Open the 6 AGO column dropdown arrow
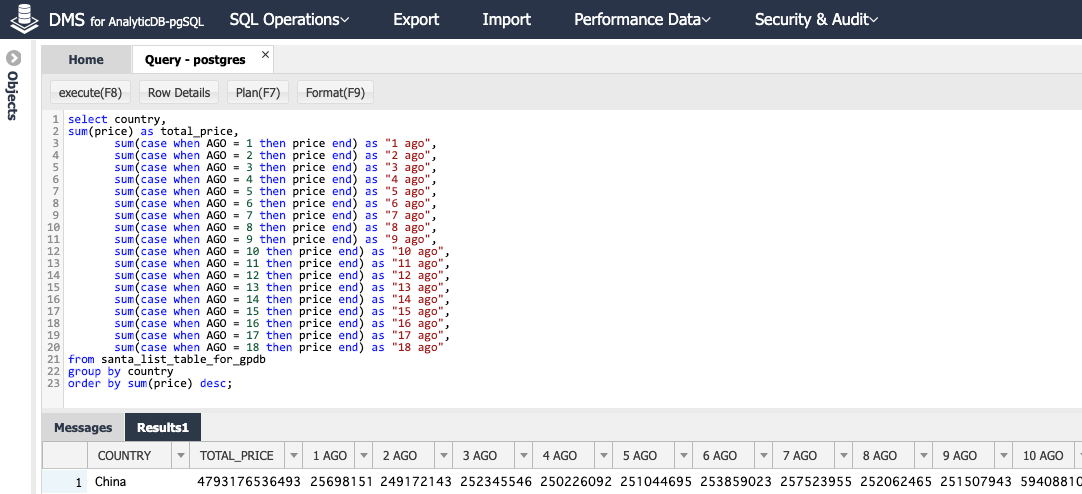 (x=764, y=456)
